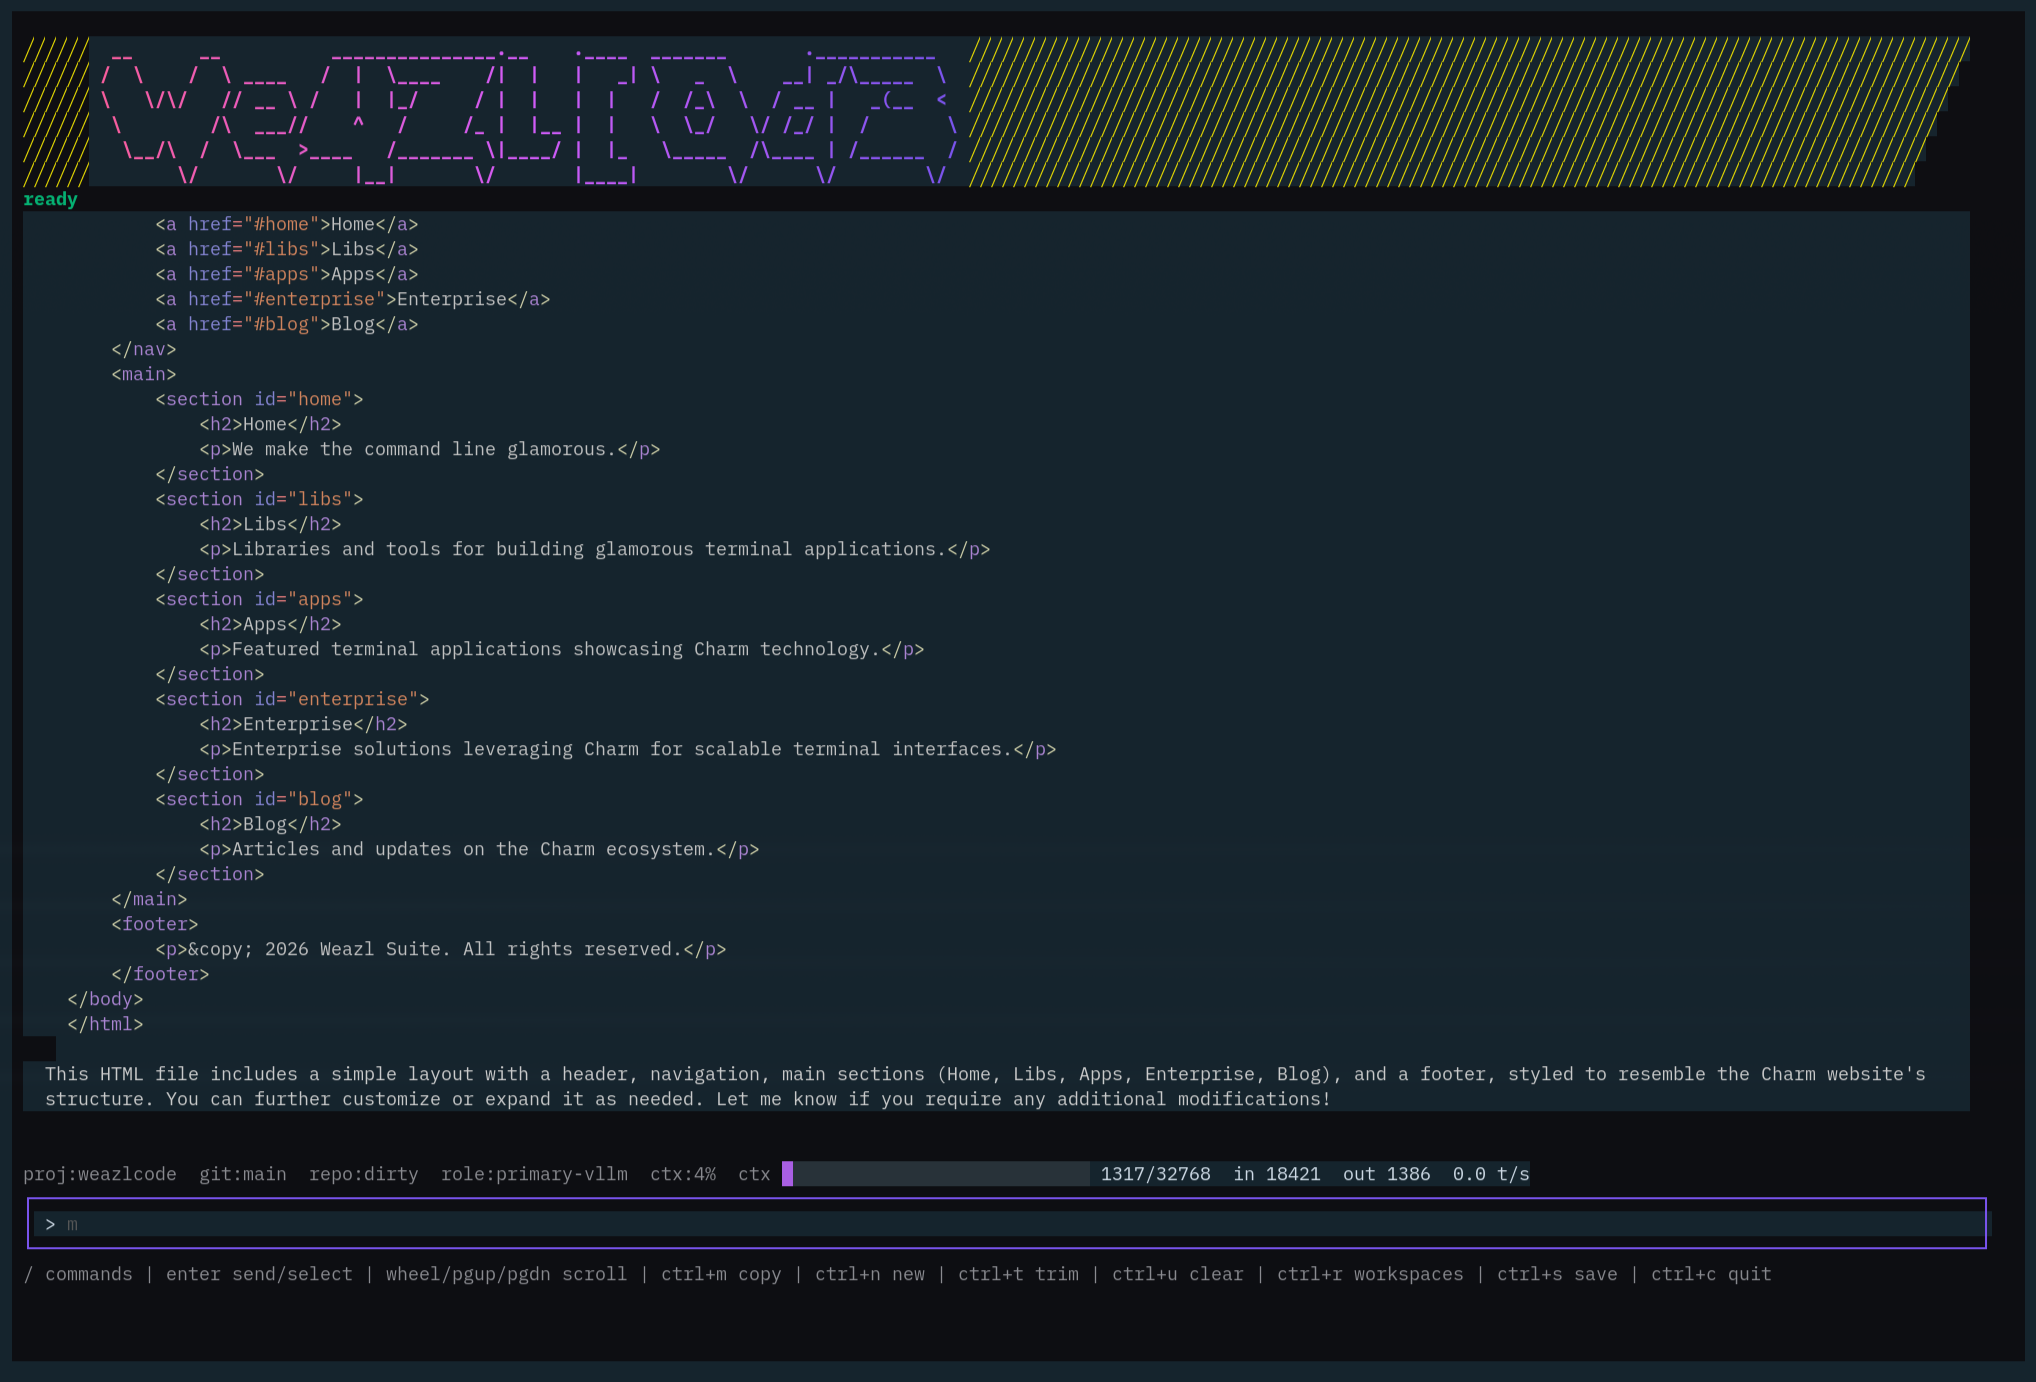Click 'enter send/select' footer hint

(x=259, y=1274)
